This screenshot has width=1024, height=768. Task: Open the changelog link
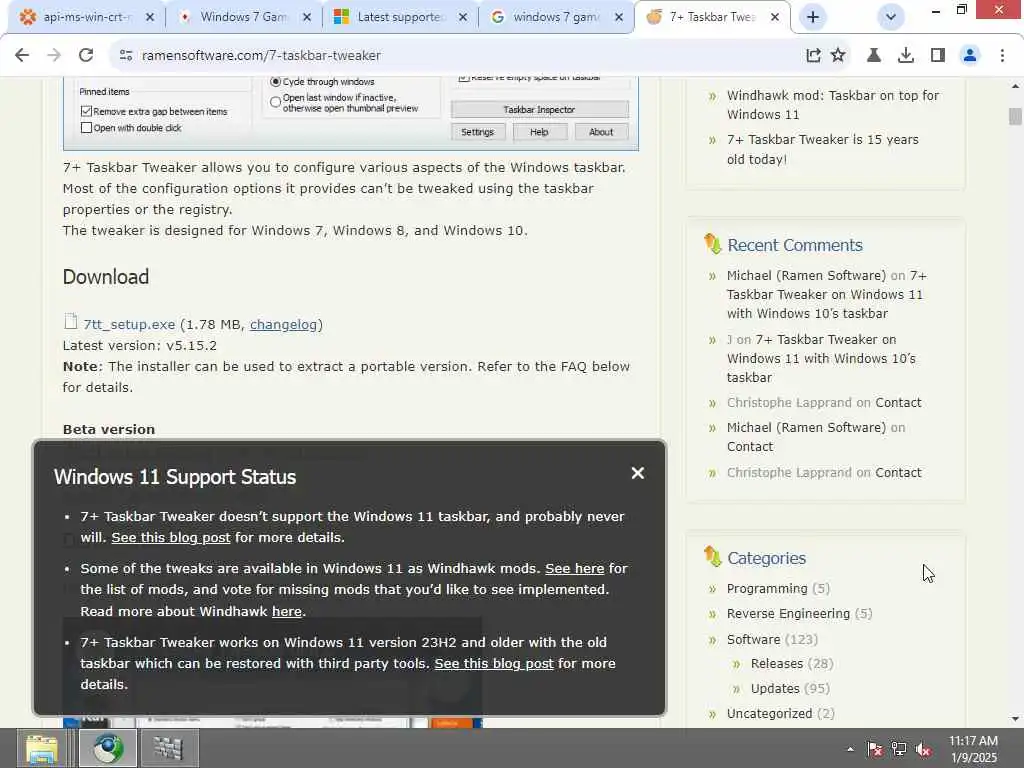click(x=283, y=325)
